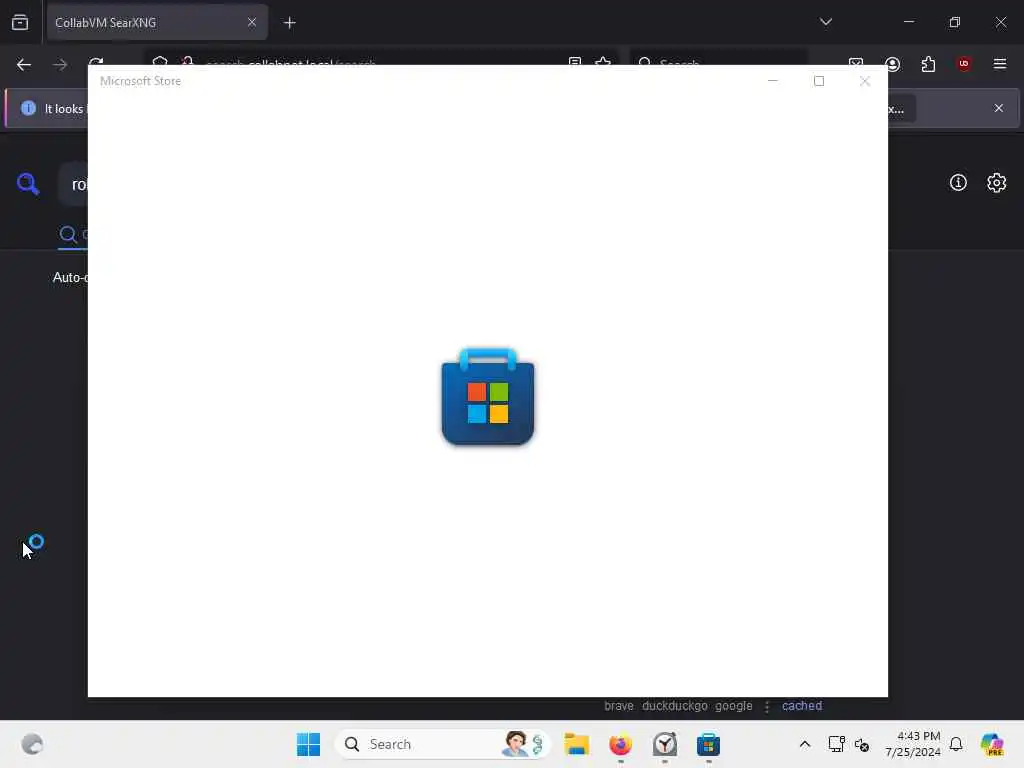Image resolution: width=1024 pixels, height=768 pixels.
Task: Minimize the Microsoft Store window
Action: [x=773, y=81]
